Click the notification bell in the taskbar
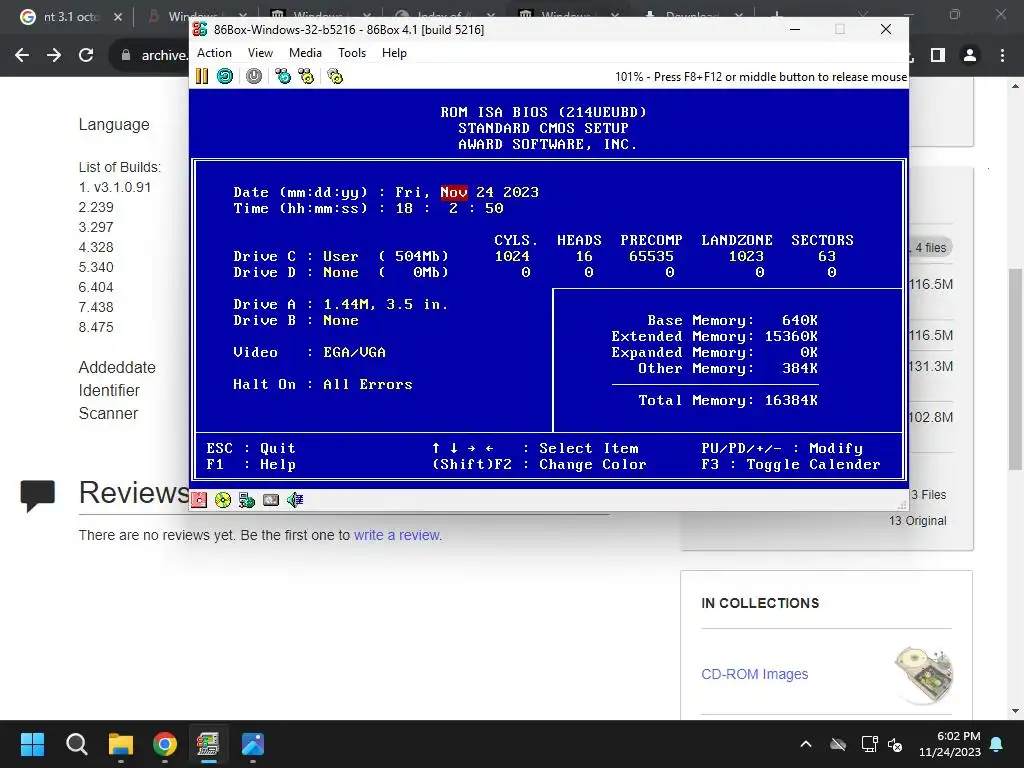Image resolution: width=1024 pixels, height=768 pixels. (997, 744)
